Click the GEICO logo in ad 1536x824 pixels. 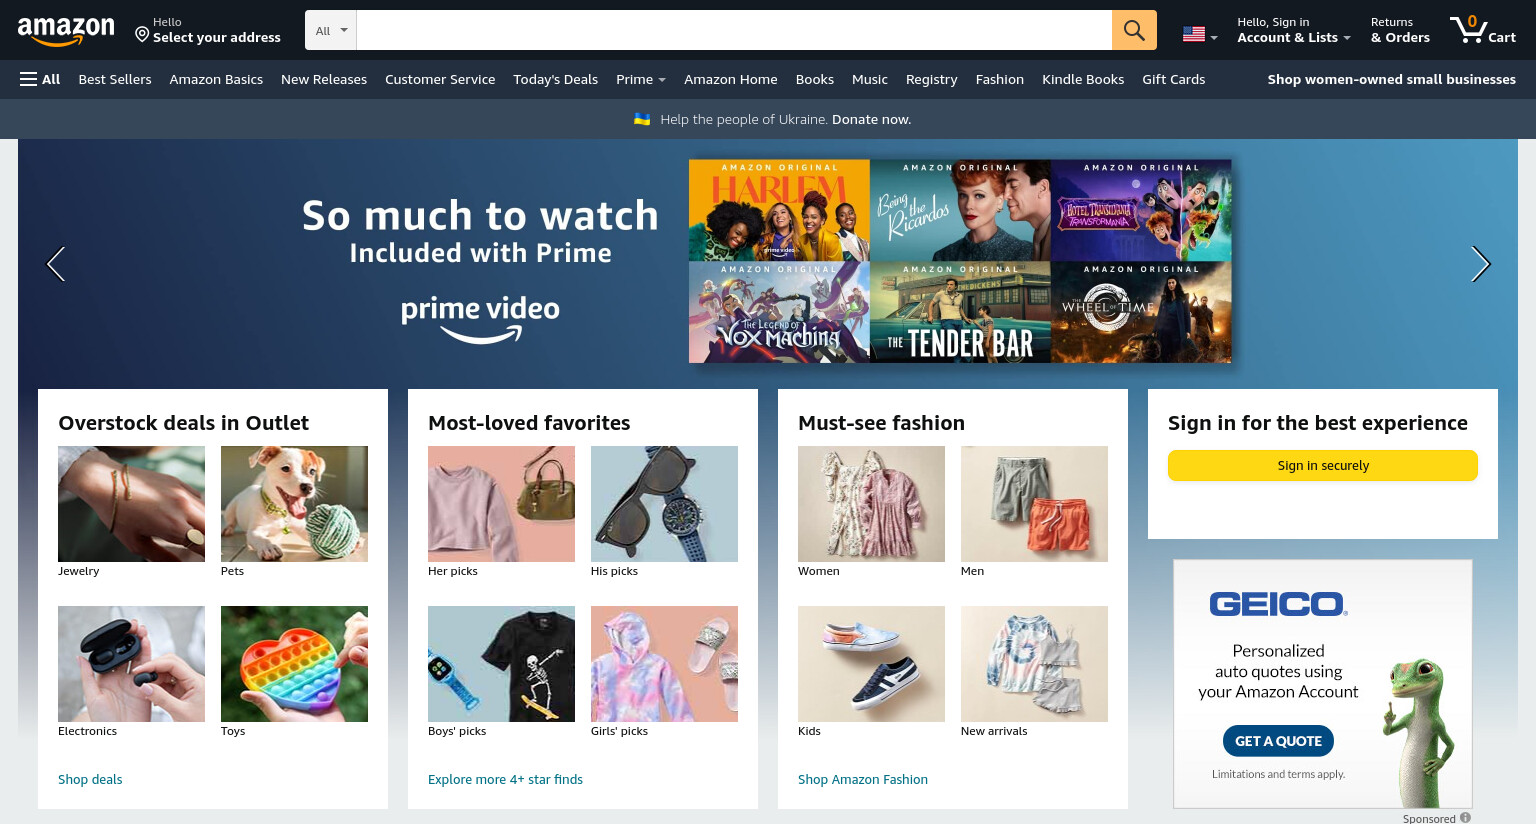click(x=1278, y=604)
